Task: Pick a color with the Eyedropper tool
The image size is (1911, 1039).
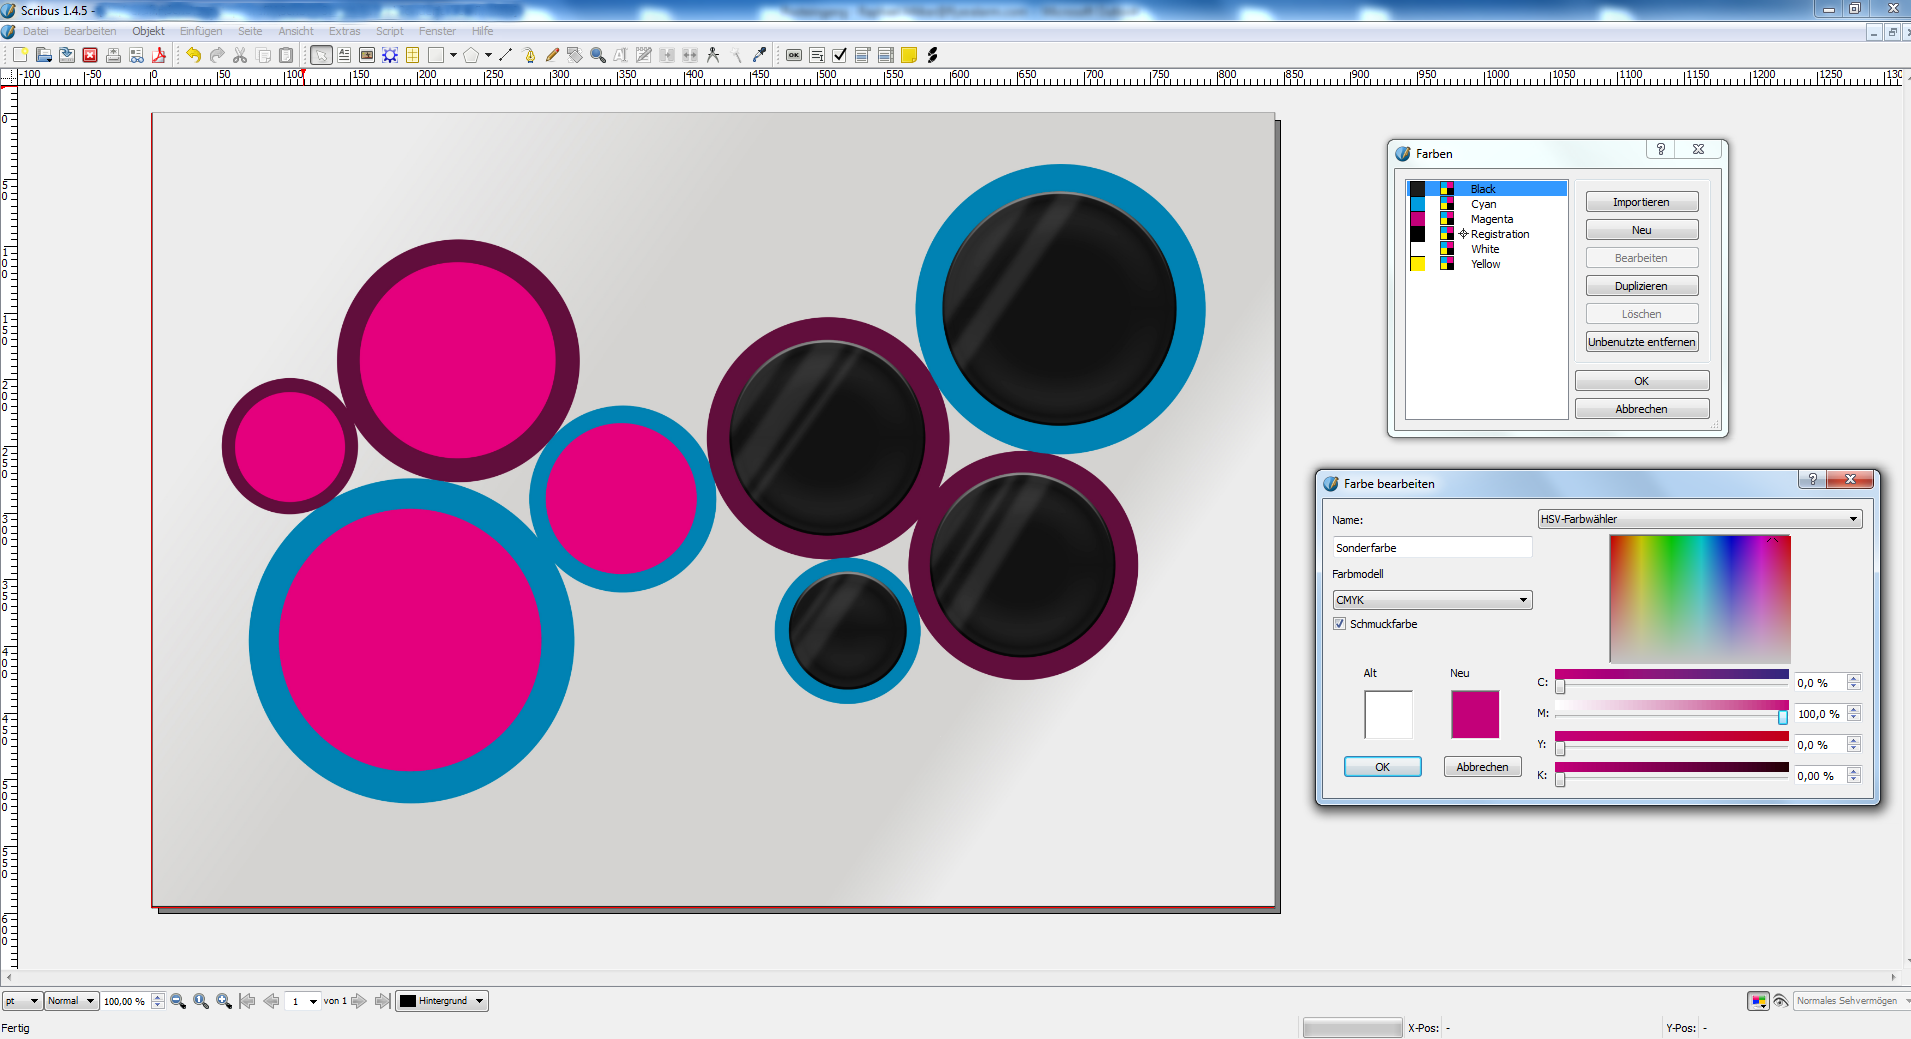Action: 757,55
